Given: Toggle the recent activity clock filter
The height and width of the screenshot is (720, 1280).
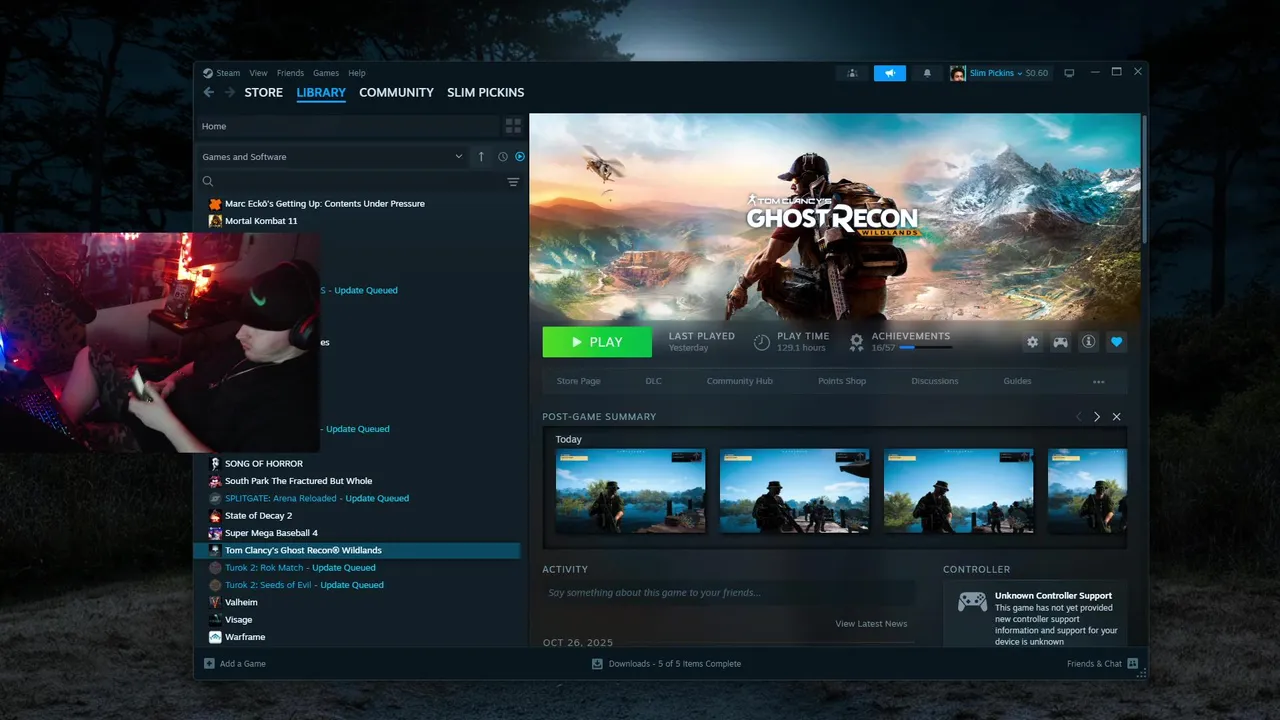Looking at the screenshot, I should click(x=503, y=156).
